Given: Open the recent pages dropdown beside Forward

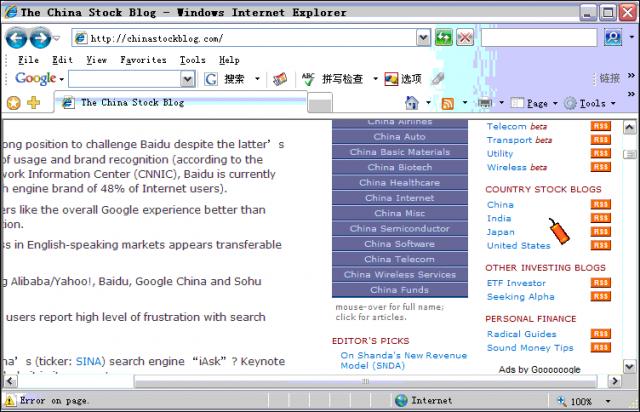Looking at the screenshot, I should [x=56, y=38].
